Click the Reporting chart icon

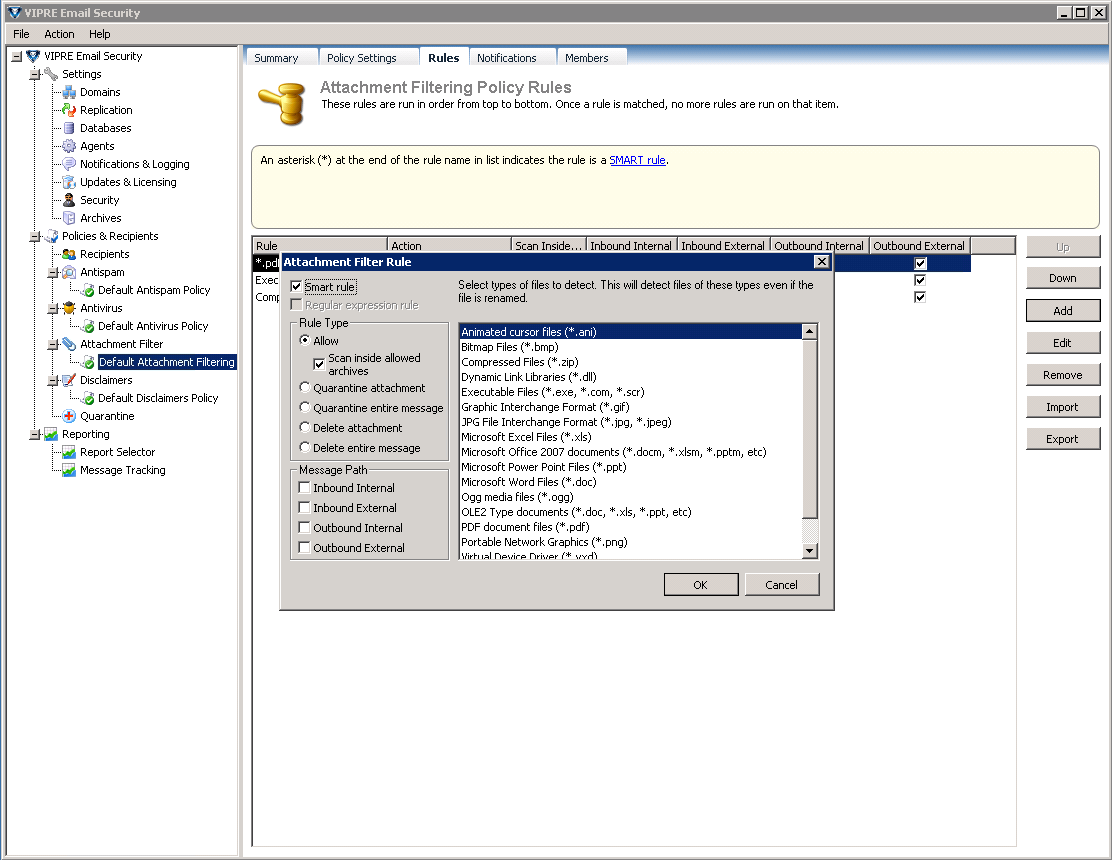pos(50,434)
